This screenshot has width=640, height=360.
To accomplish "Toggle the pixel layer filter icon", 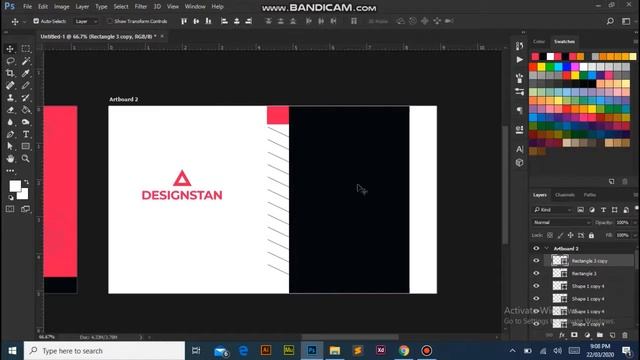I will pos(580,210).
